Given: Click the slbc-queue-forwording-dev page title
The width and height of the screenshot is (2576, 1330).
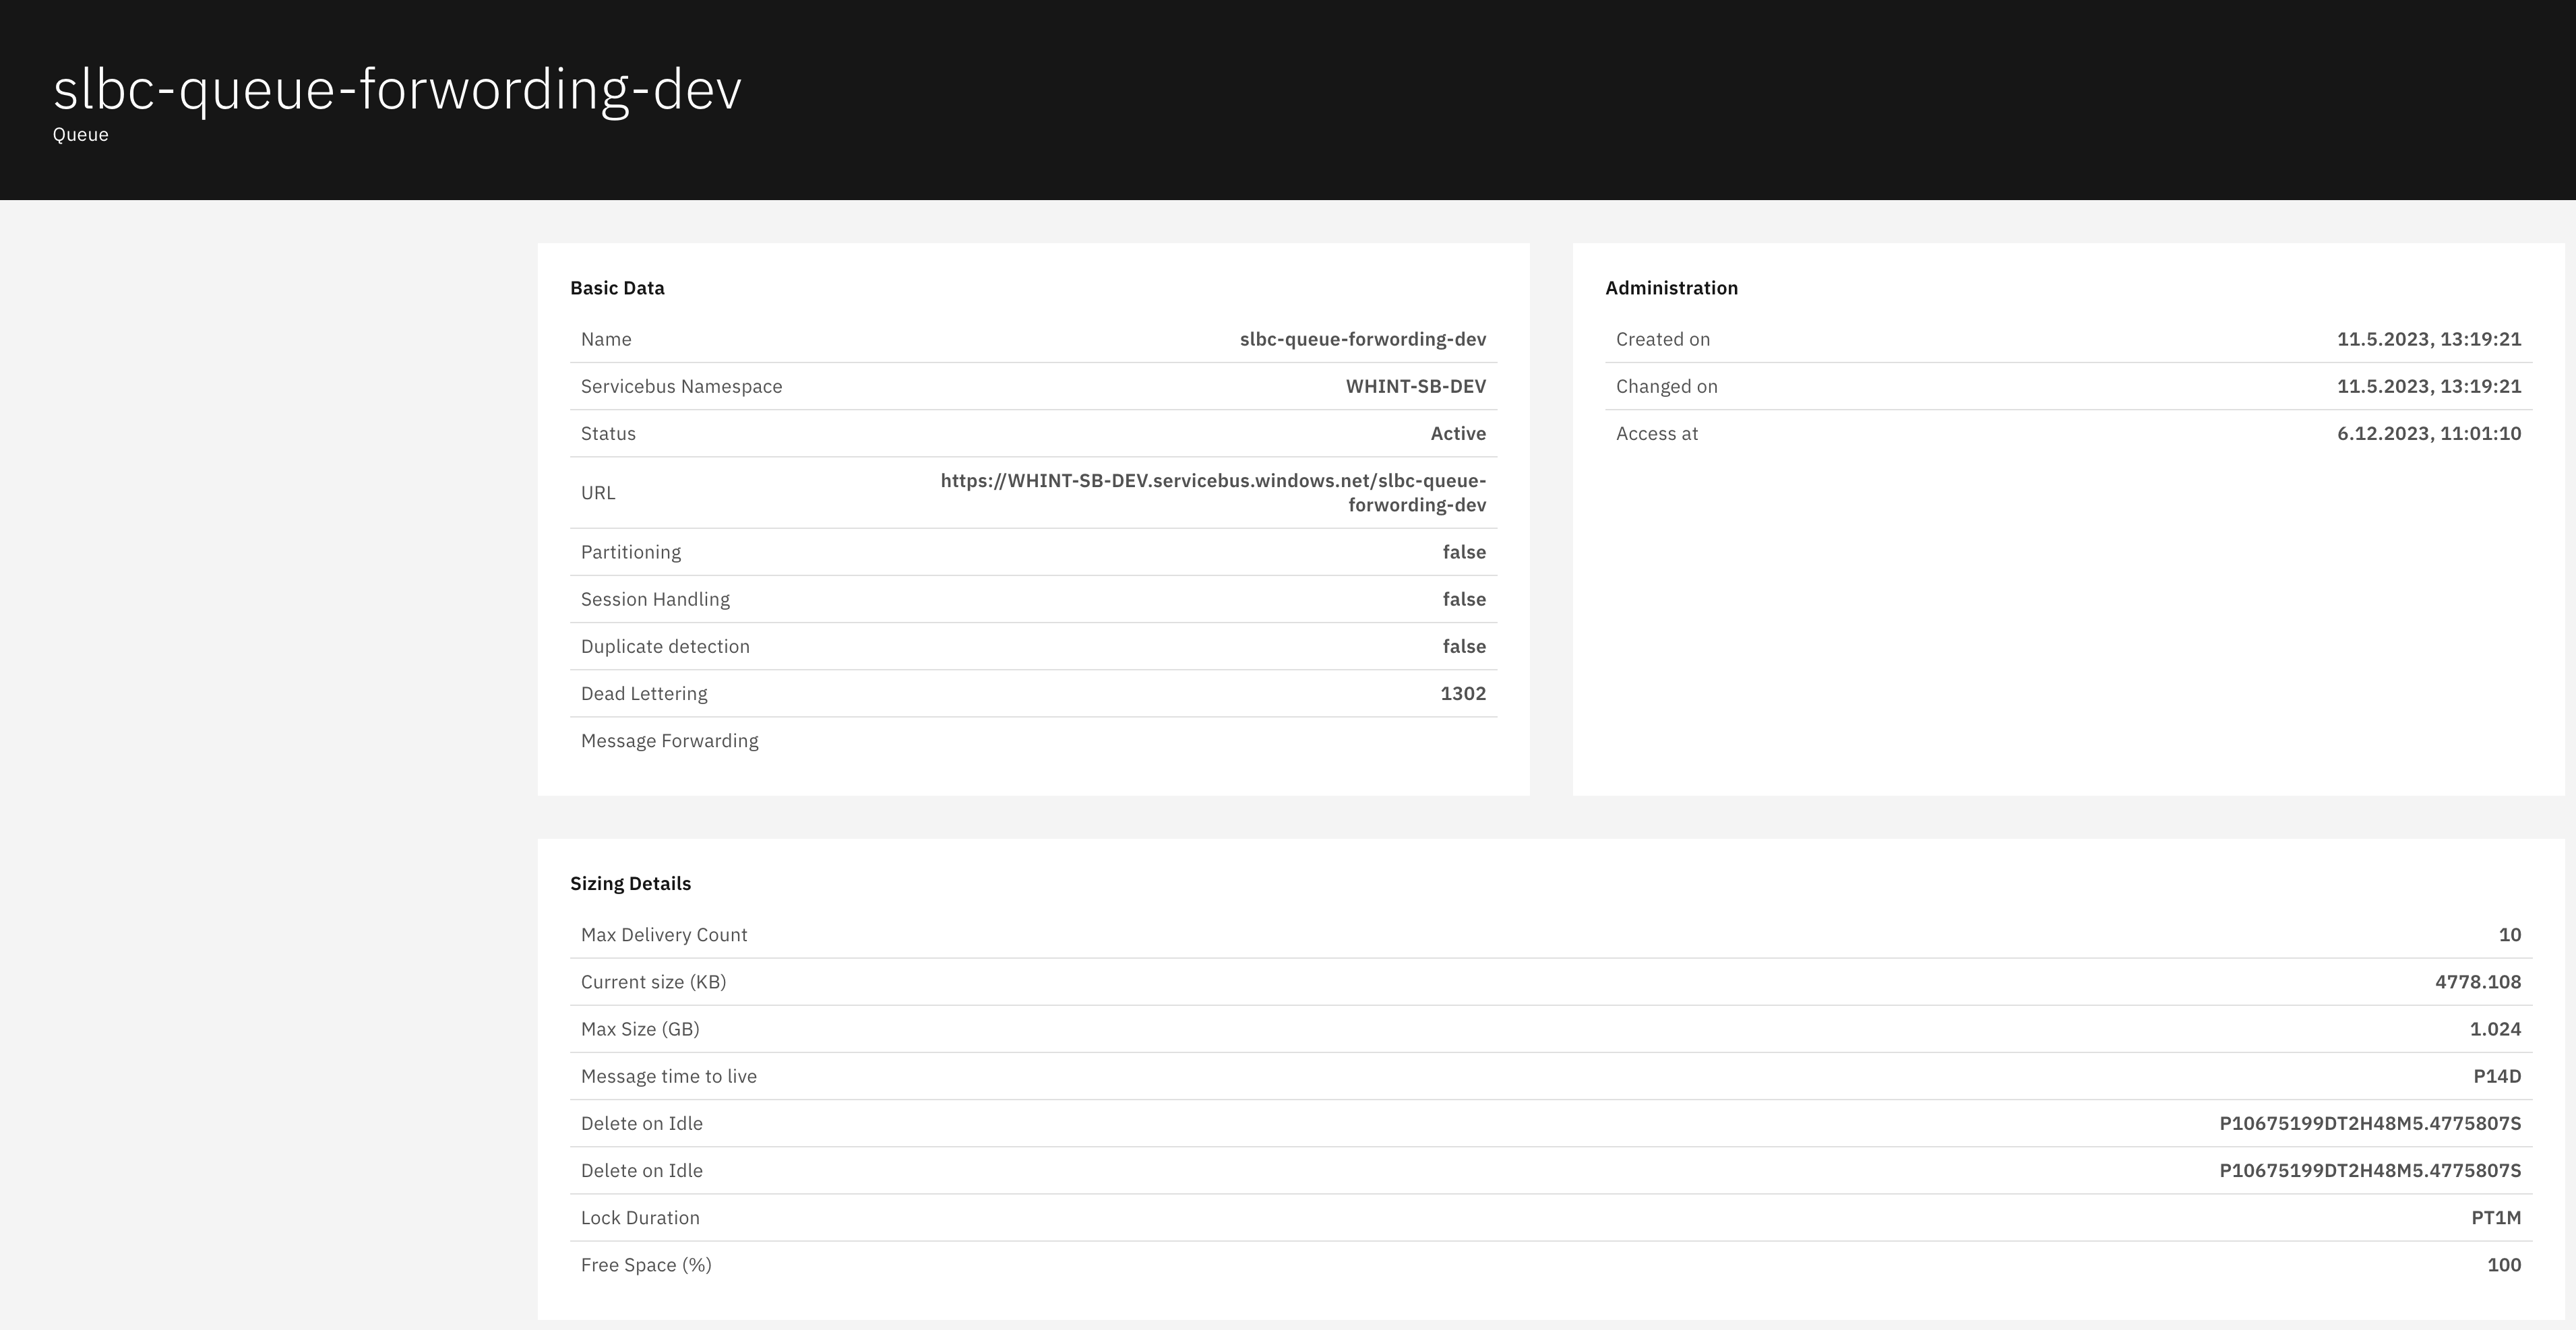Looking at the screenshot, I should (397, 89).
